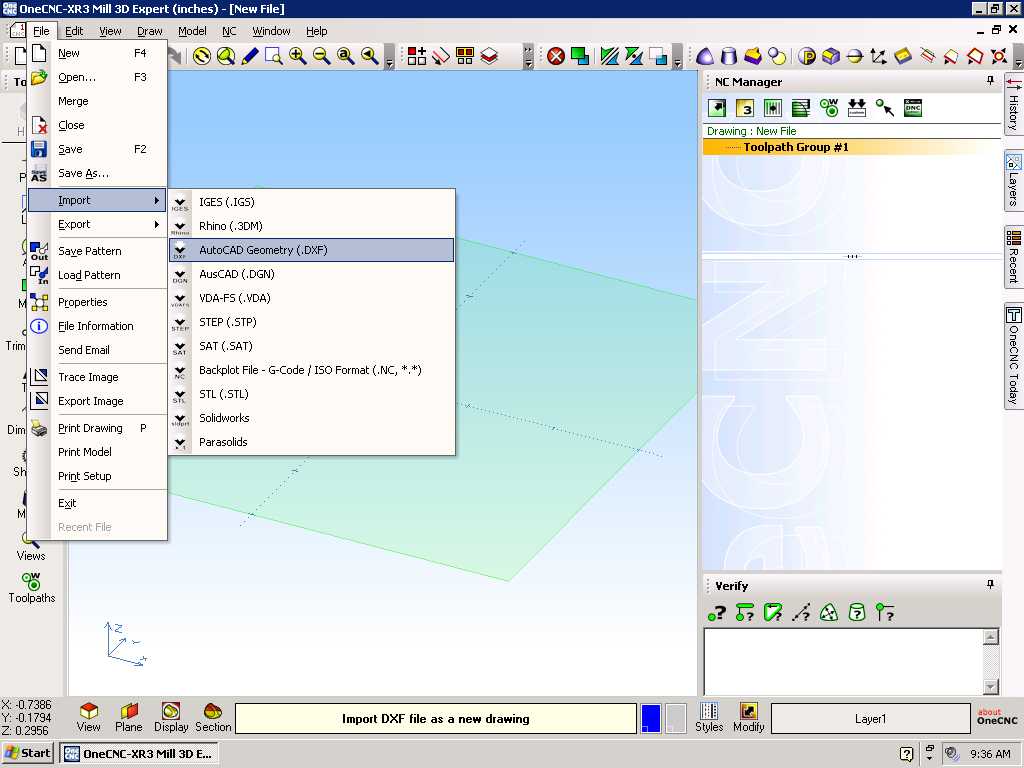Expand the Export submenu arrow
Image resolution: width=1024 pixels, height=768 pixels.
157,224
